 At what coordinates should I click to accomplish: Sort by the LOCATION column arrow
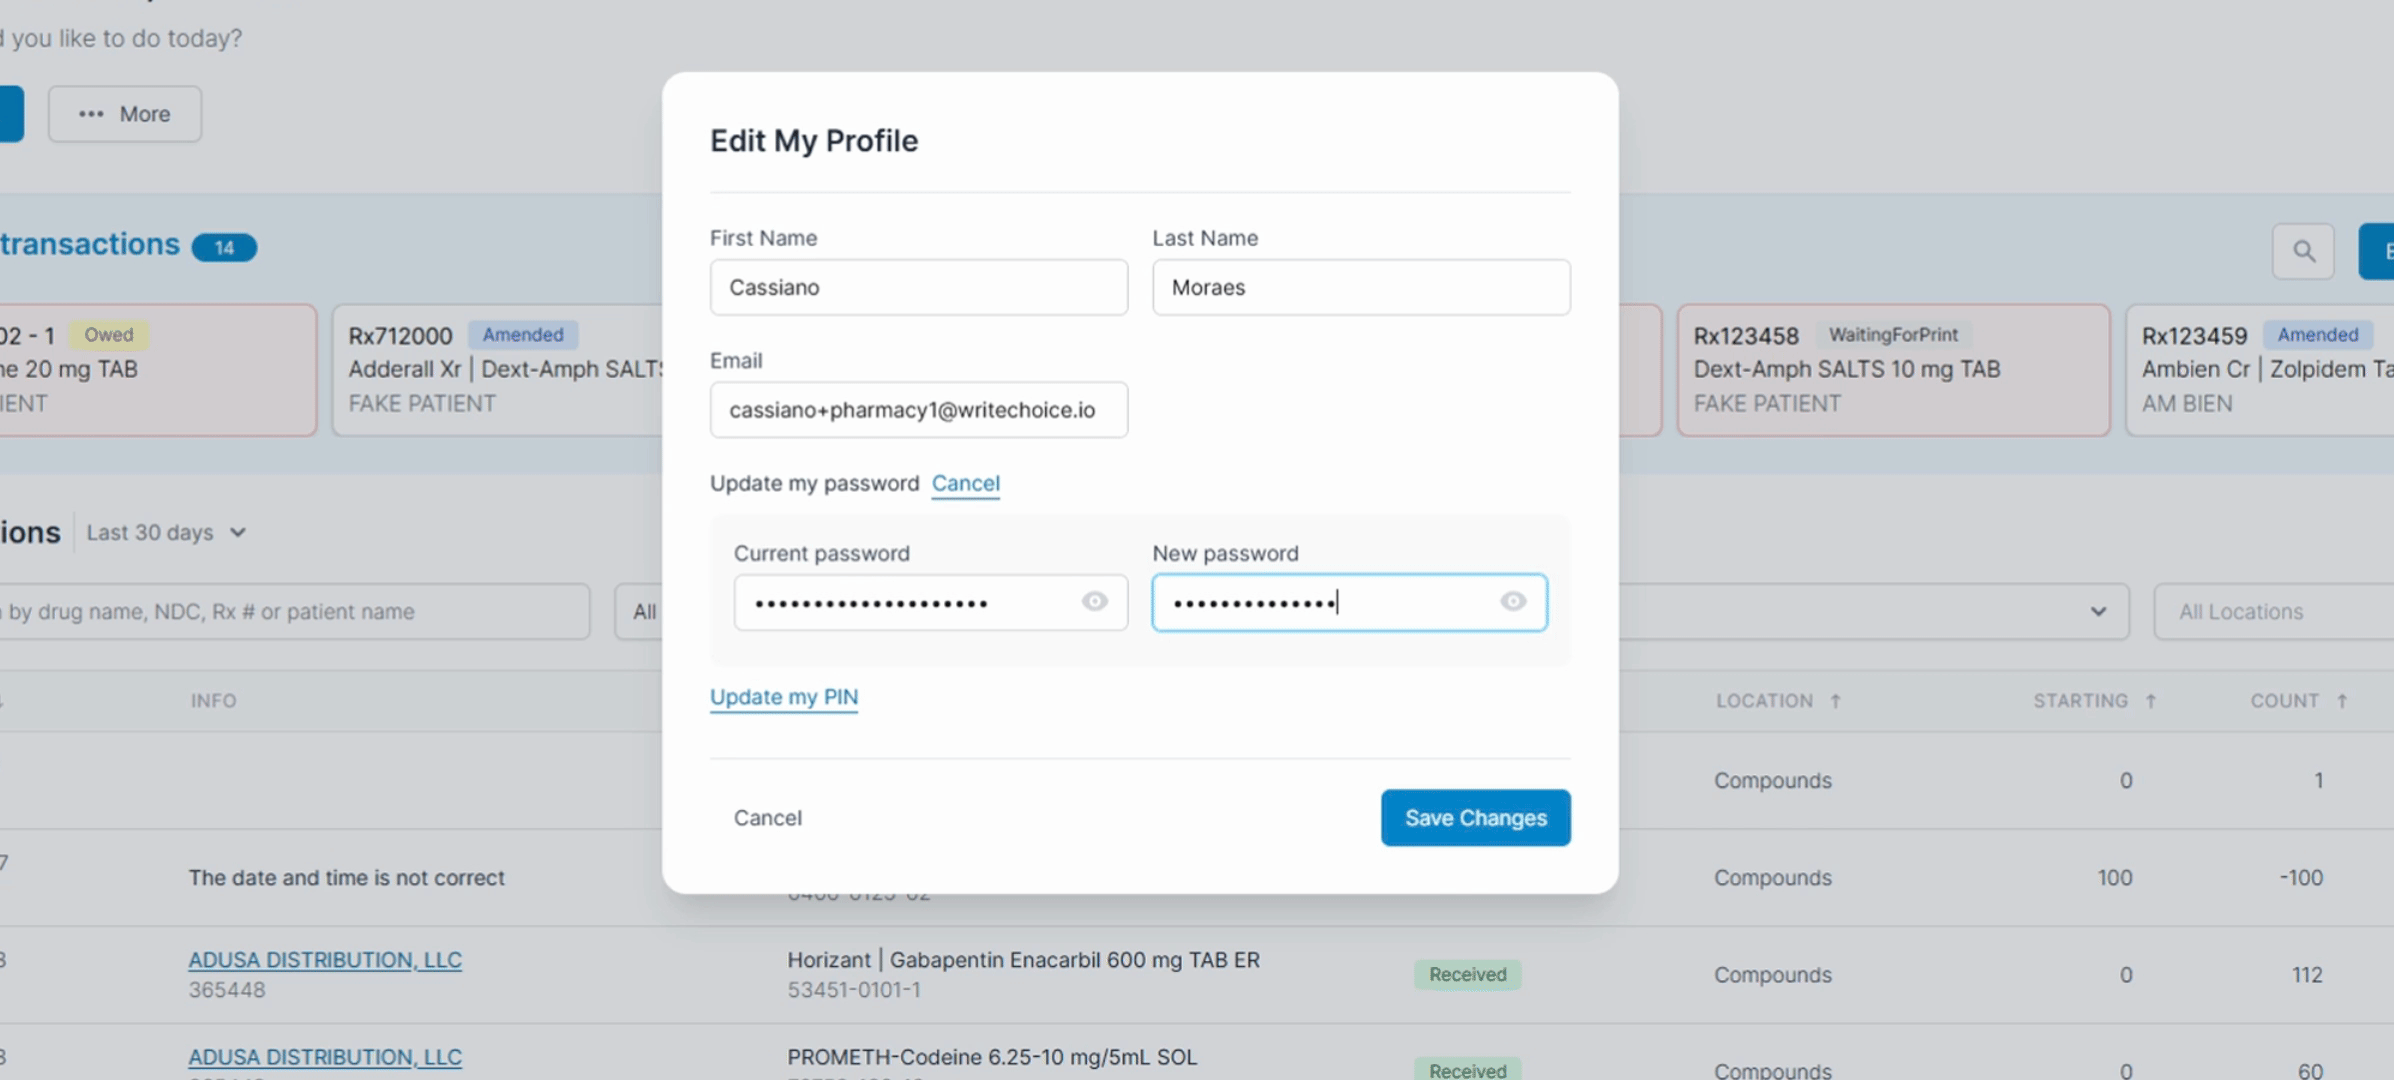click(x=1835, y=701)
